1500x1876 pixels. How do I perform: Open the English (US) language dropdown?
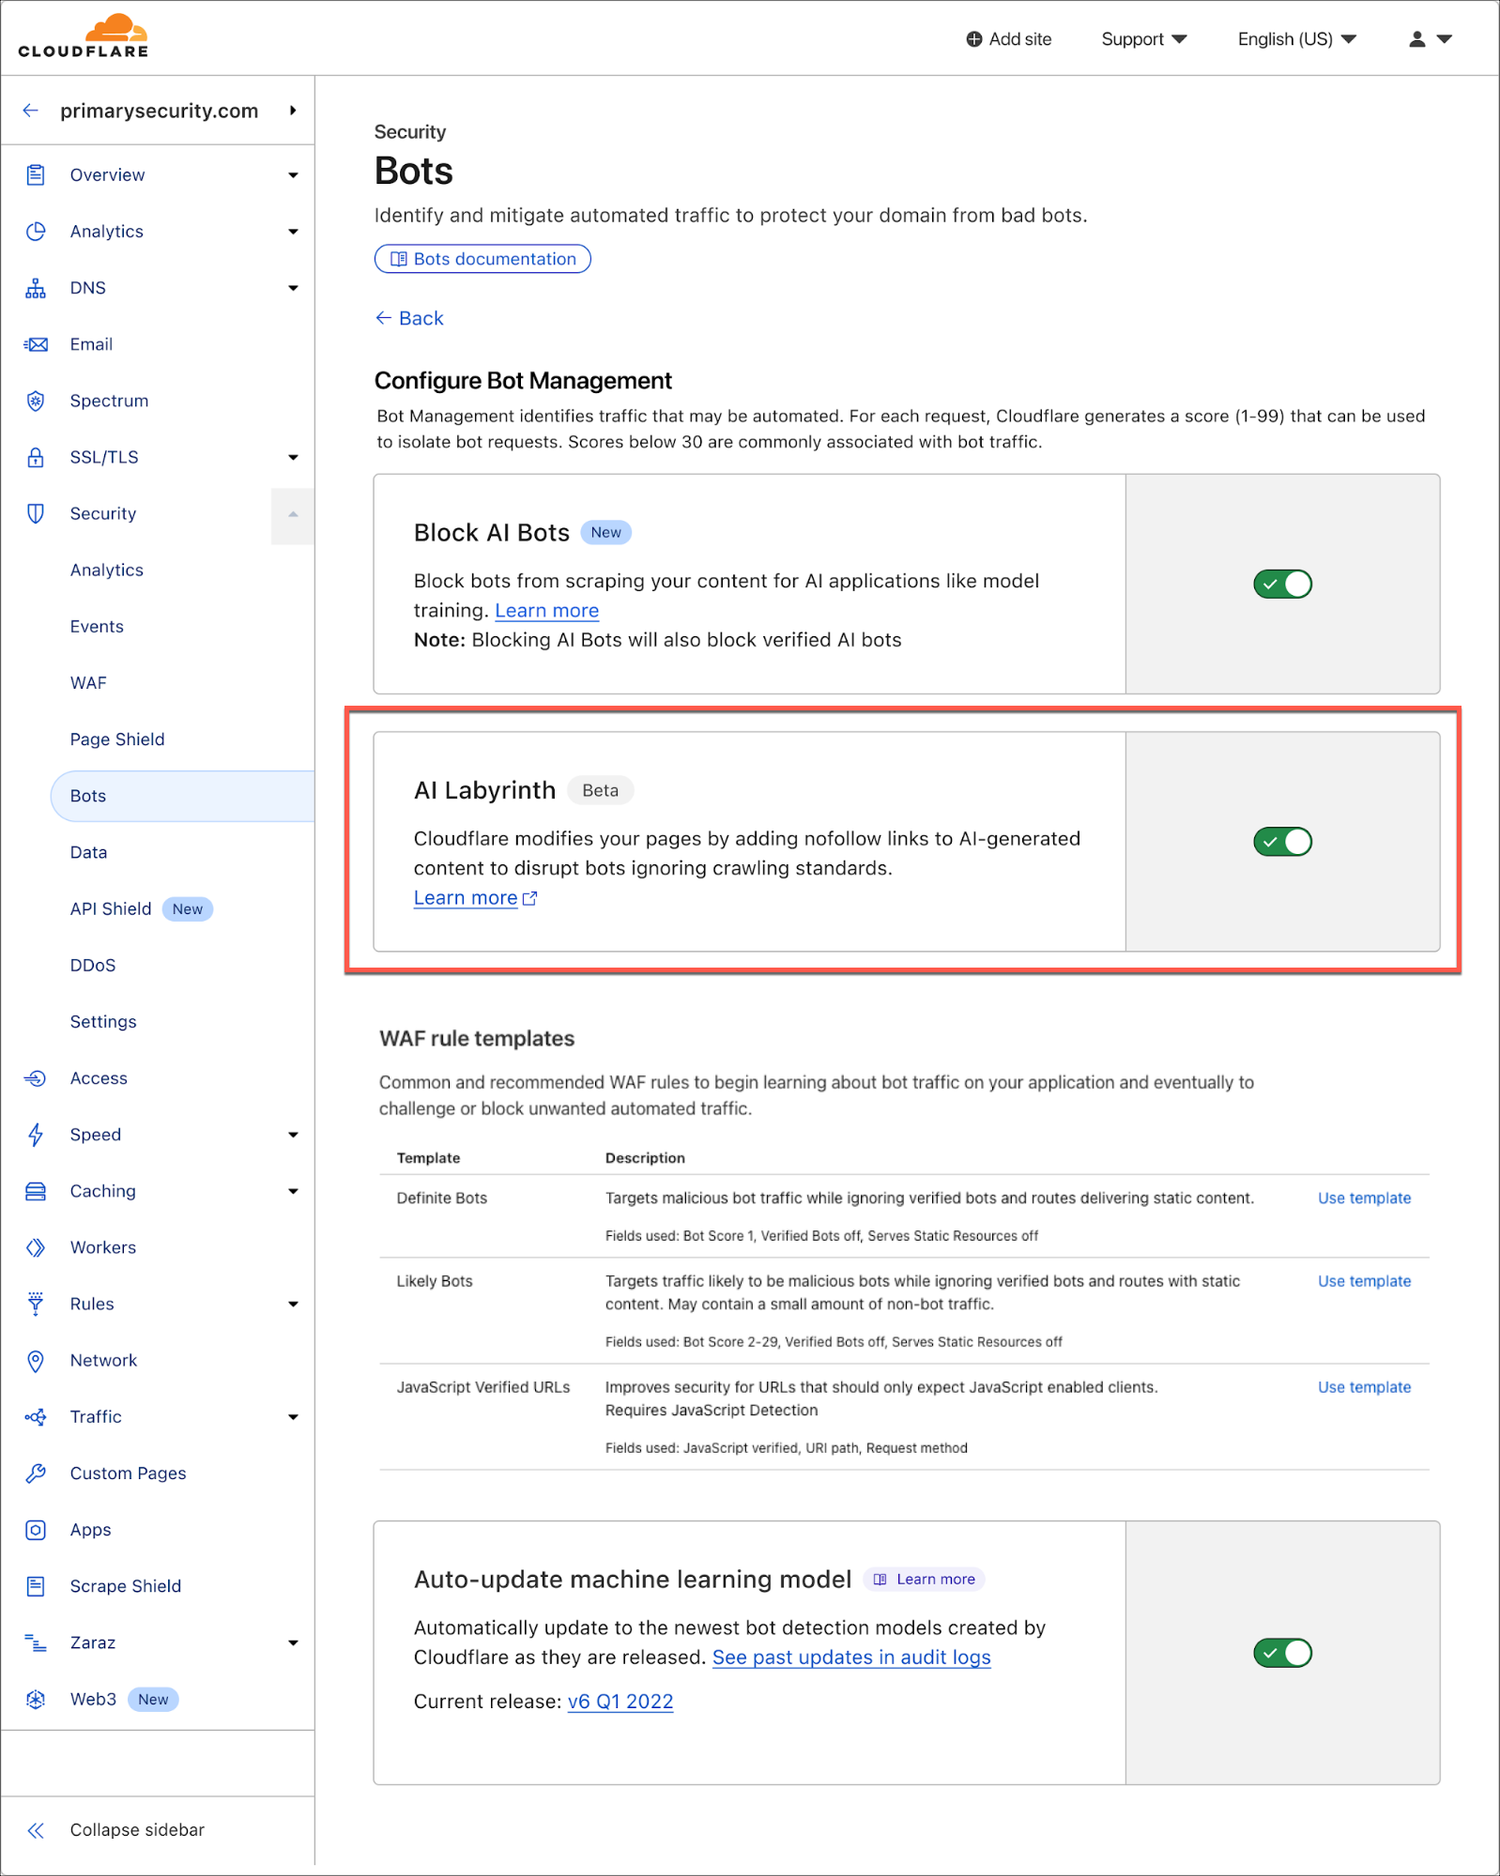[1296, 39]
